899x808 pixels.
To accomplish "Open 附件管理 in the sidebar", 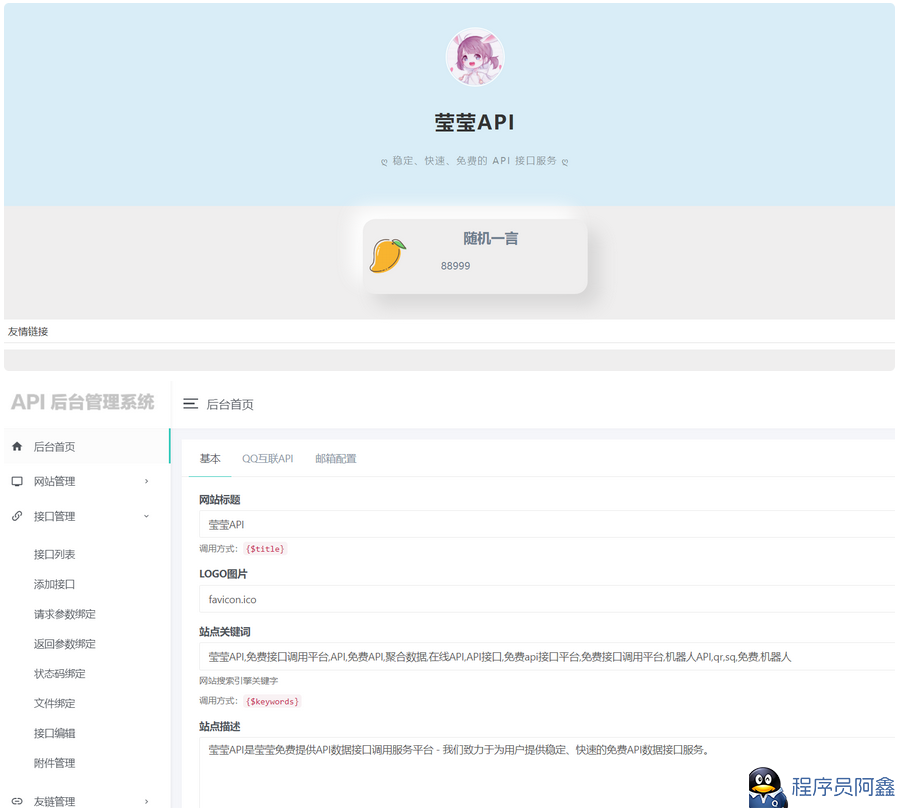I will pyautogui.click(x=54, y=763).
